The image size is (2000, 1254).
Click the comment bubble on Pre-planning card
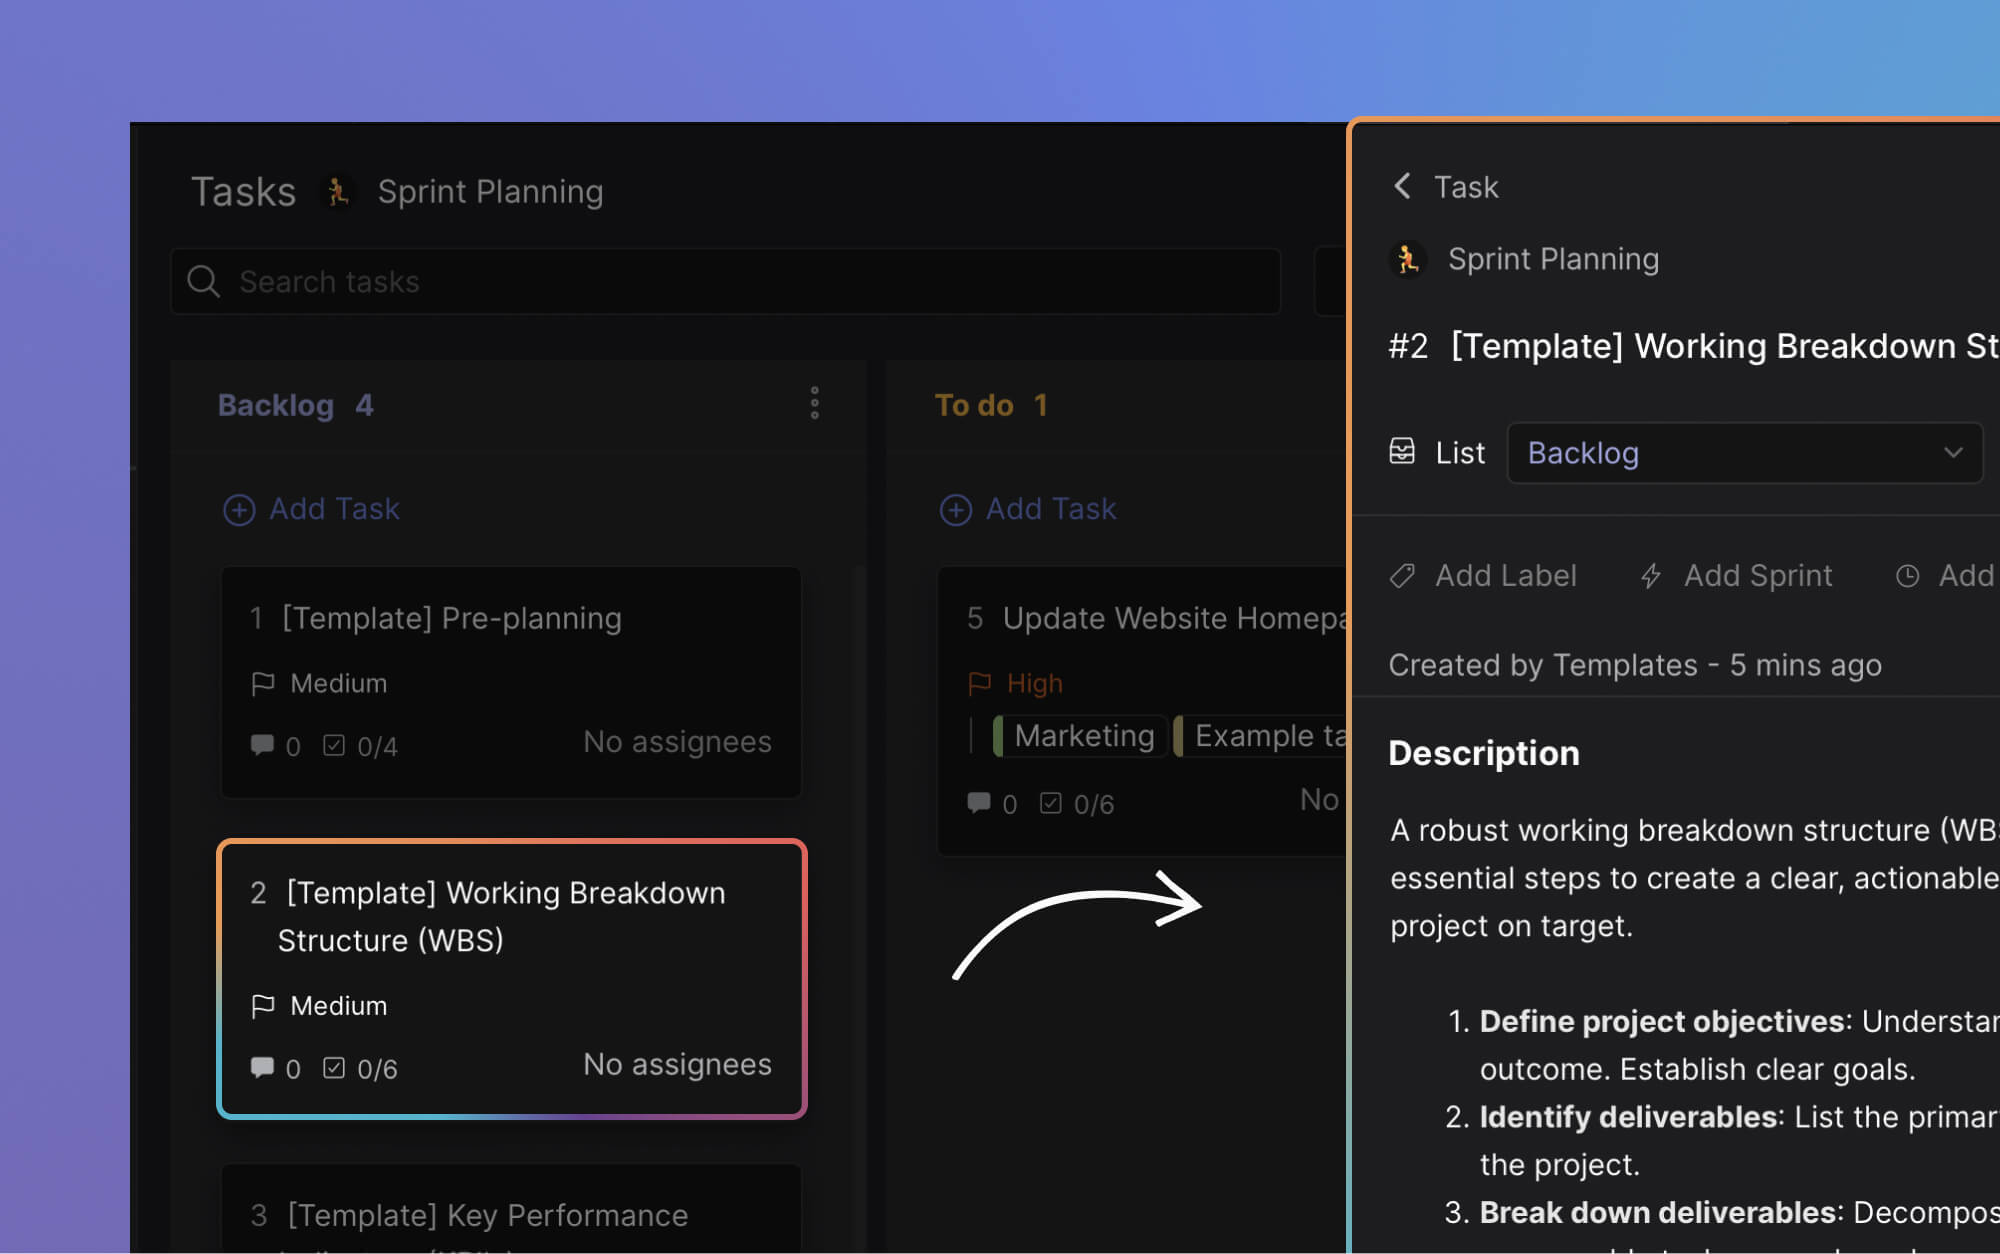tap(262, 744)
